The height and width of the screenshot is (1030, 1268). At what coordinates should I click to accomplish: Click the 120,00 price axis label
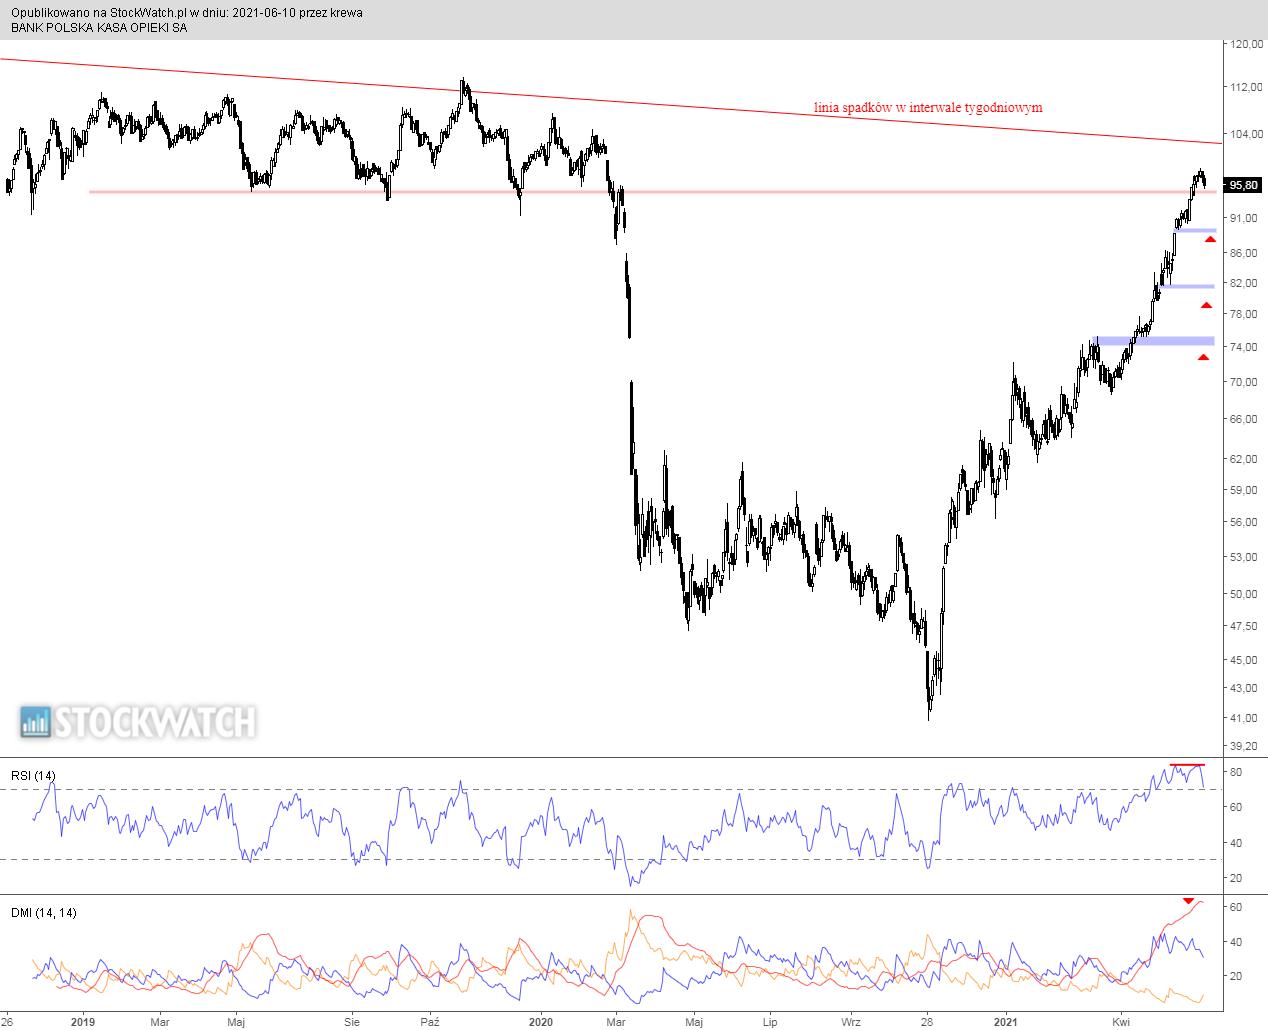coord(1246,45)
